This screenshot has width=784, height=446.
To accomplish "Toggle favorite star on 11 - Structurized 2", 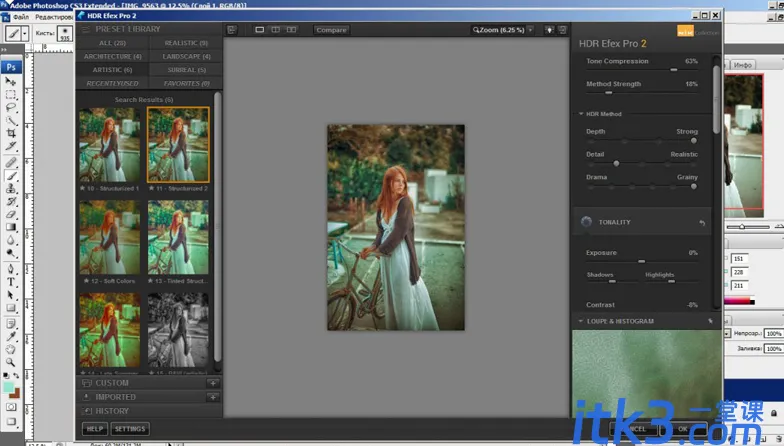I will click(151, 188).
